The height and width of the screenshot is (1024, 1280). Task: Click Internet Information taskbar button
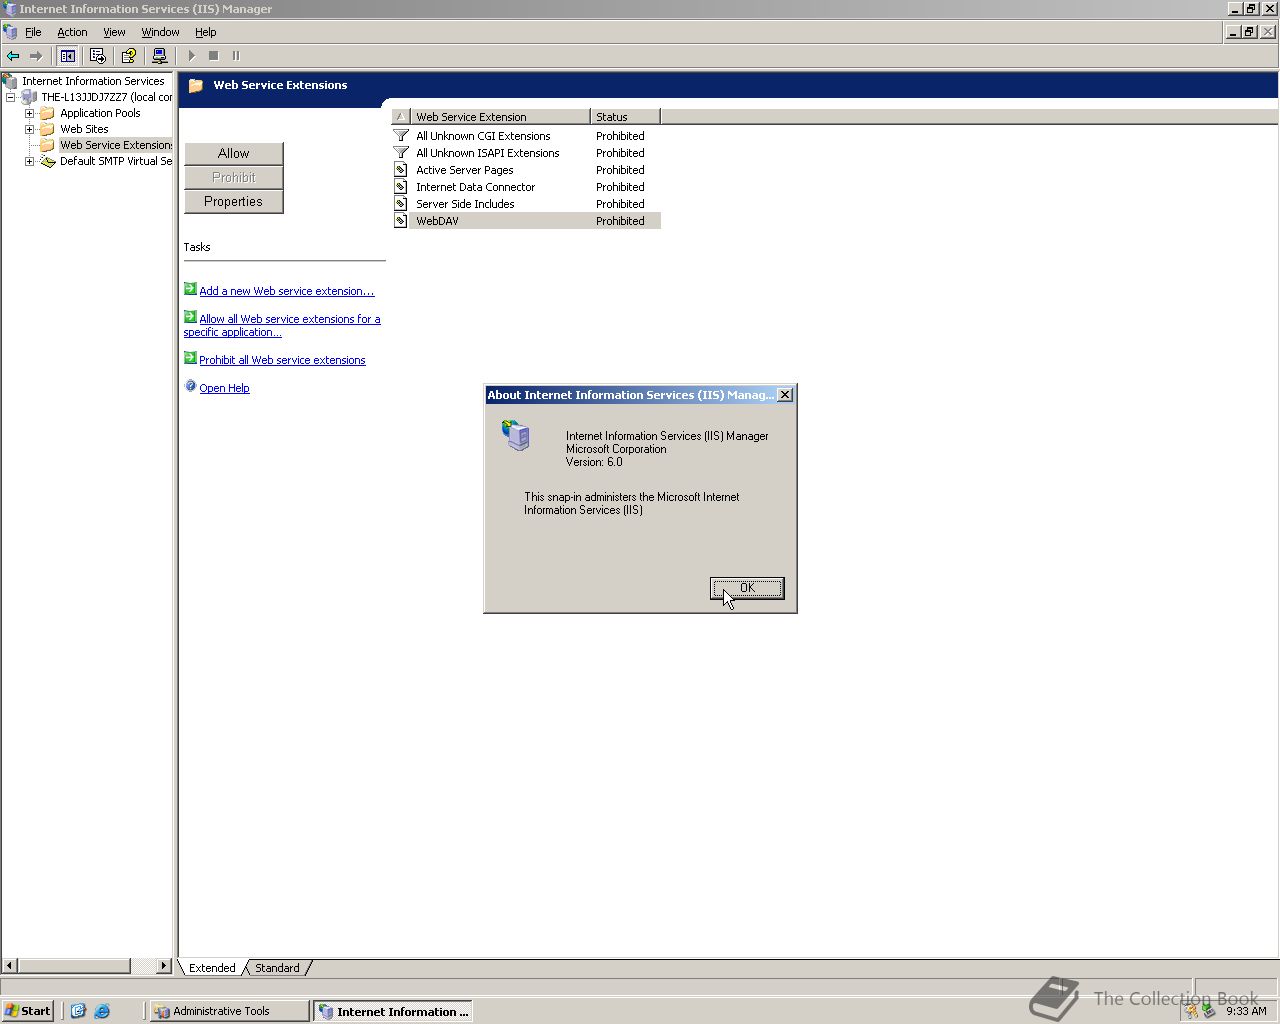pyautogui.click(x=393, y=1011)
